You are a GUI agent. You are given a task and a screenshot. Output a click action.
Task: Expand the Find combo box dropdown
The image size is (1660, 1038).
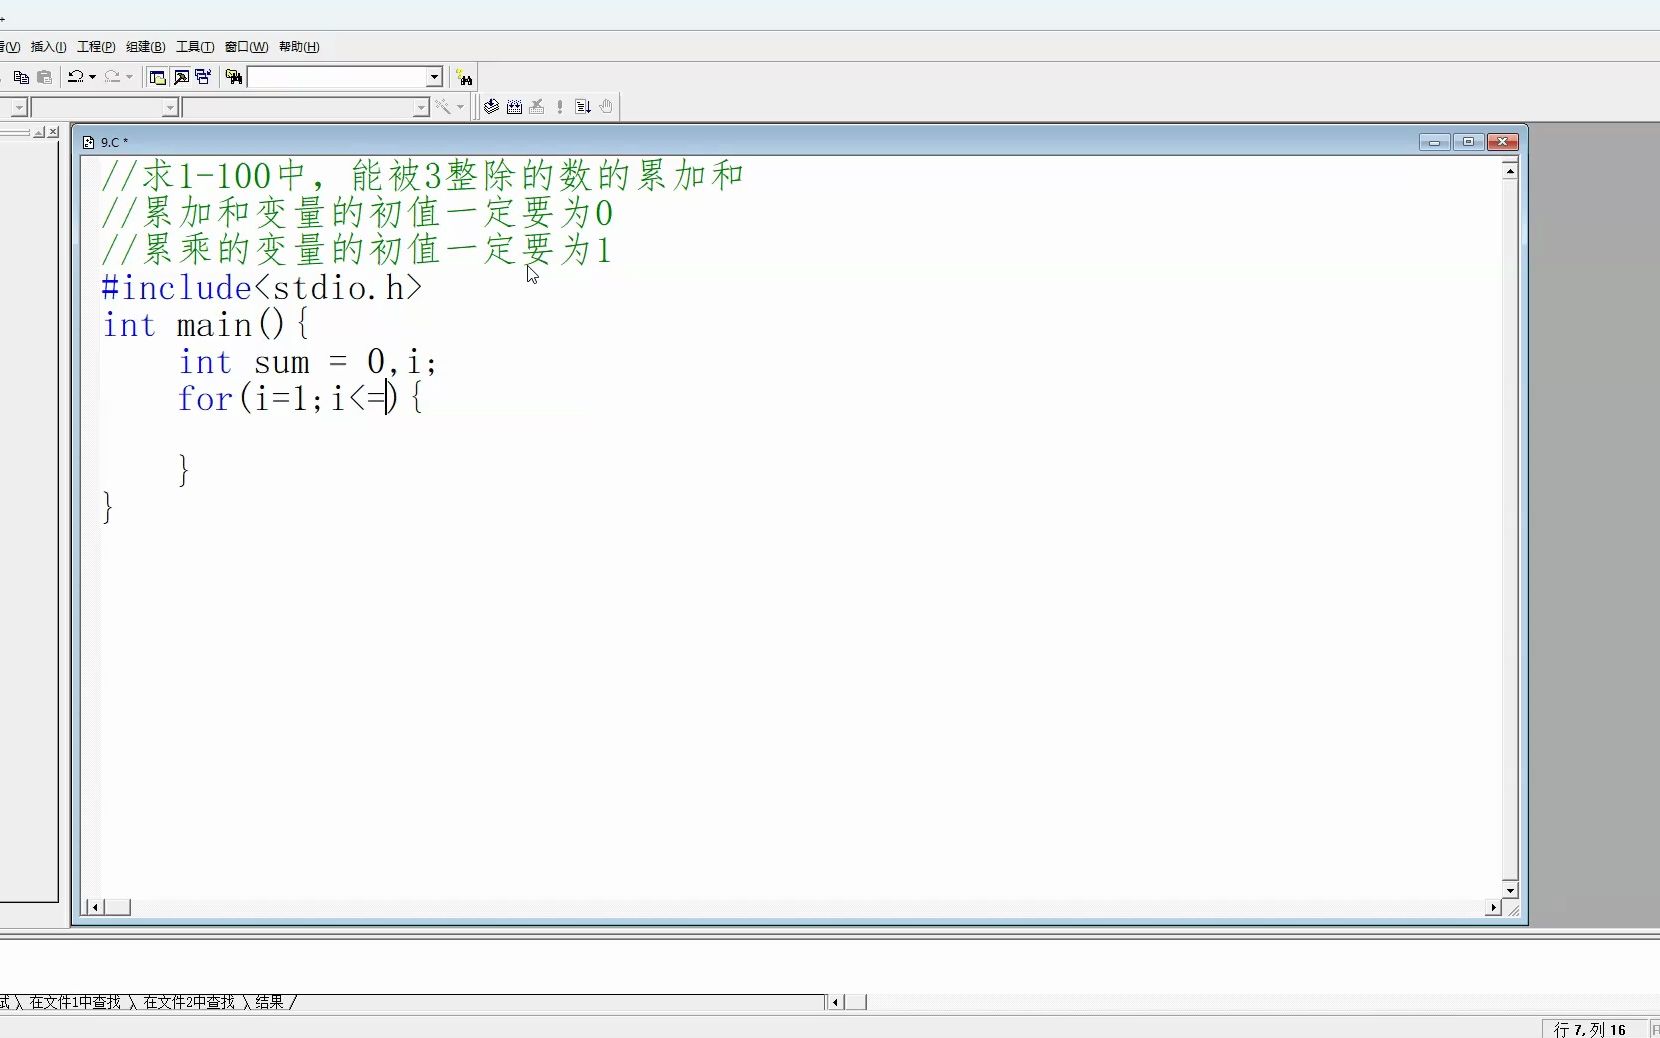[434, 77]
